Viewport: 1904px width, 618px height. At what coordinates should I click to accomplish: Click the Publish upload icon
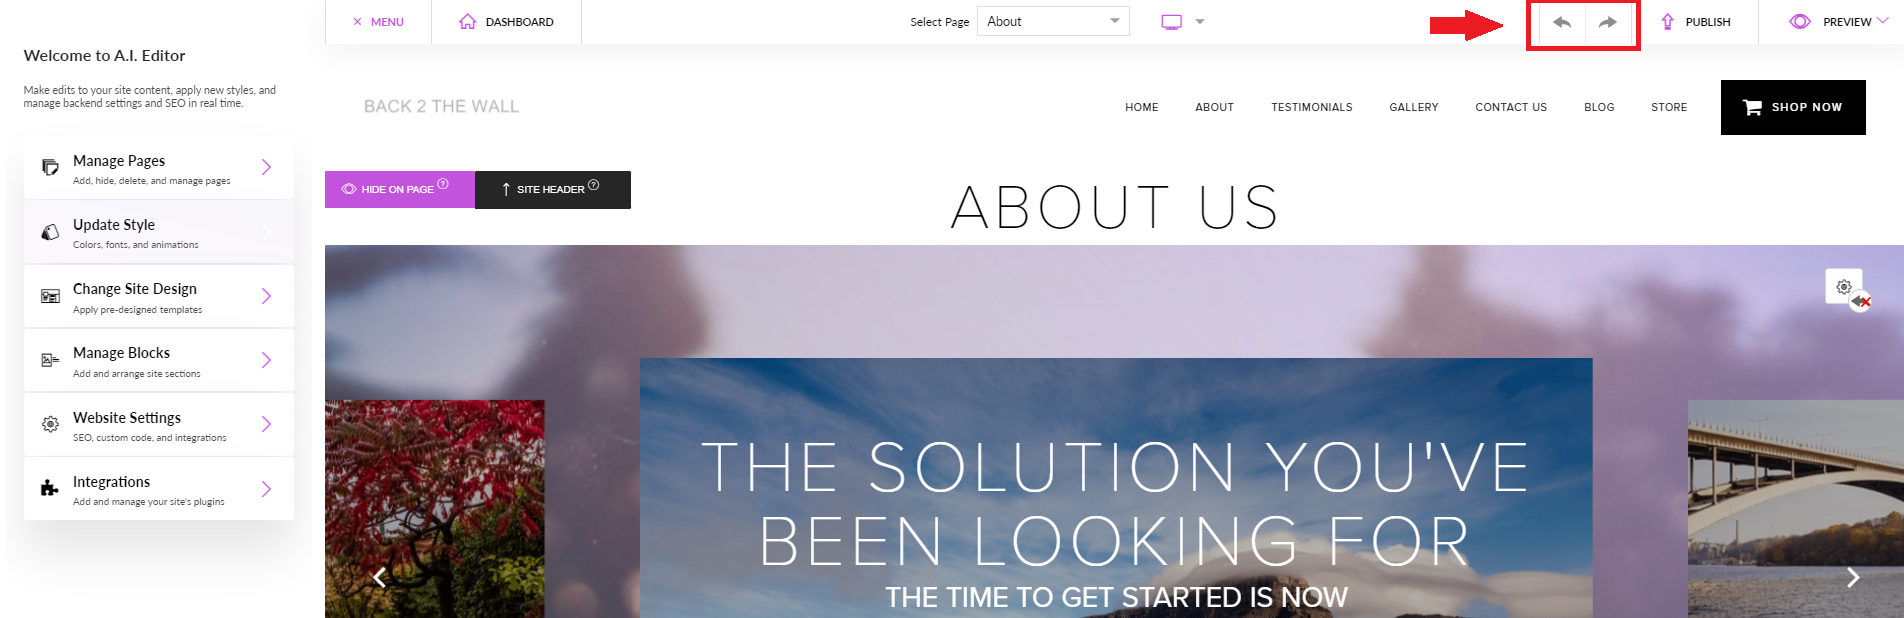click(x=1667, y=22)
